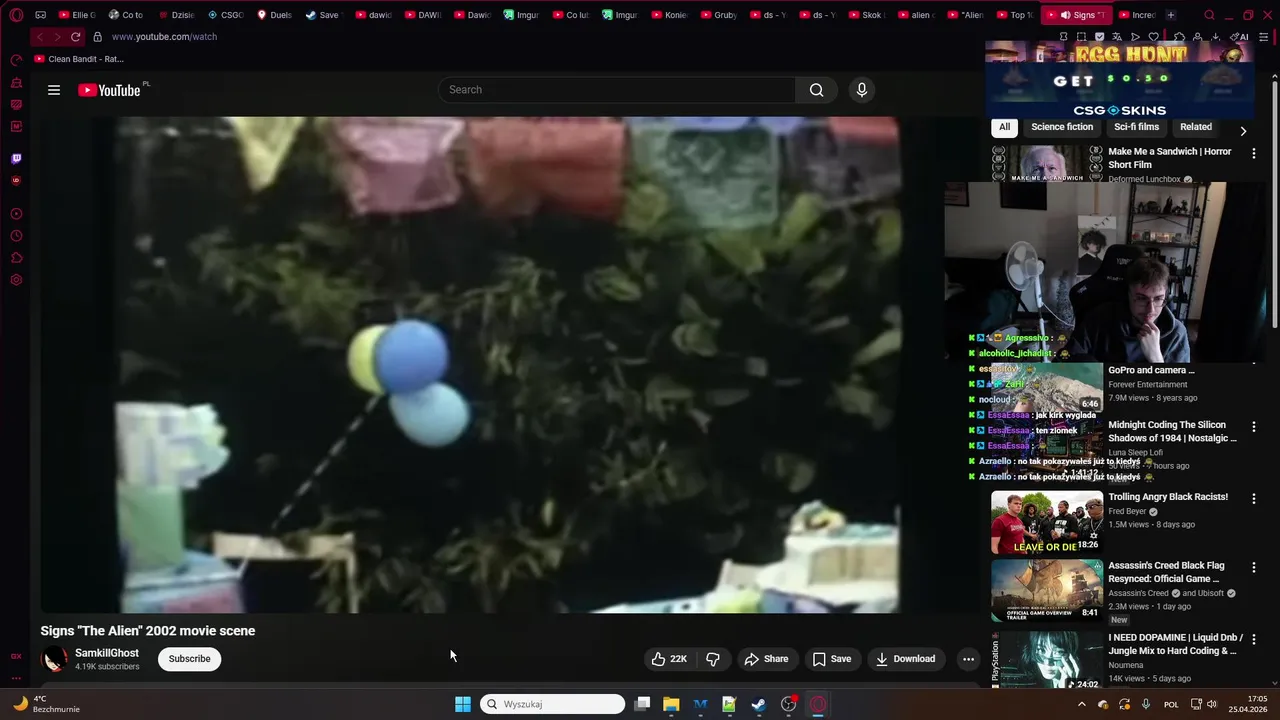Click the browser forward arrow
1280x720 pixels.
pyautogui.click(x=57, y=36)
